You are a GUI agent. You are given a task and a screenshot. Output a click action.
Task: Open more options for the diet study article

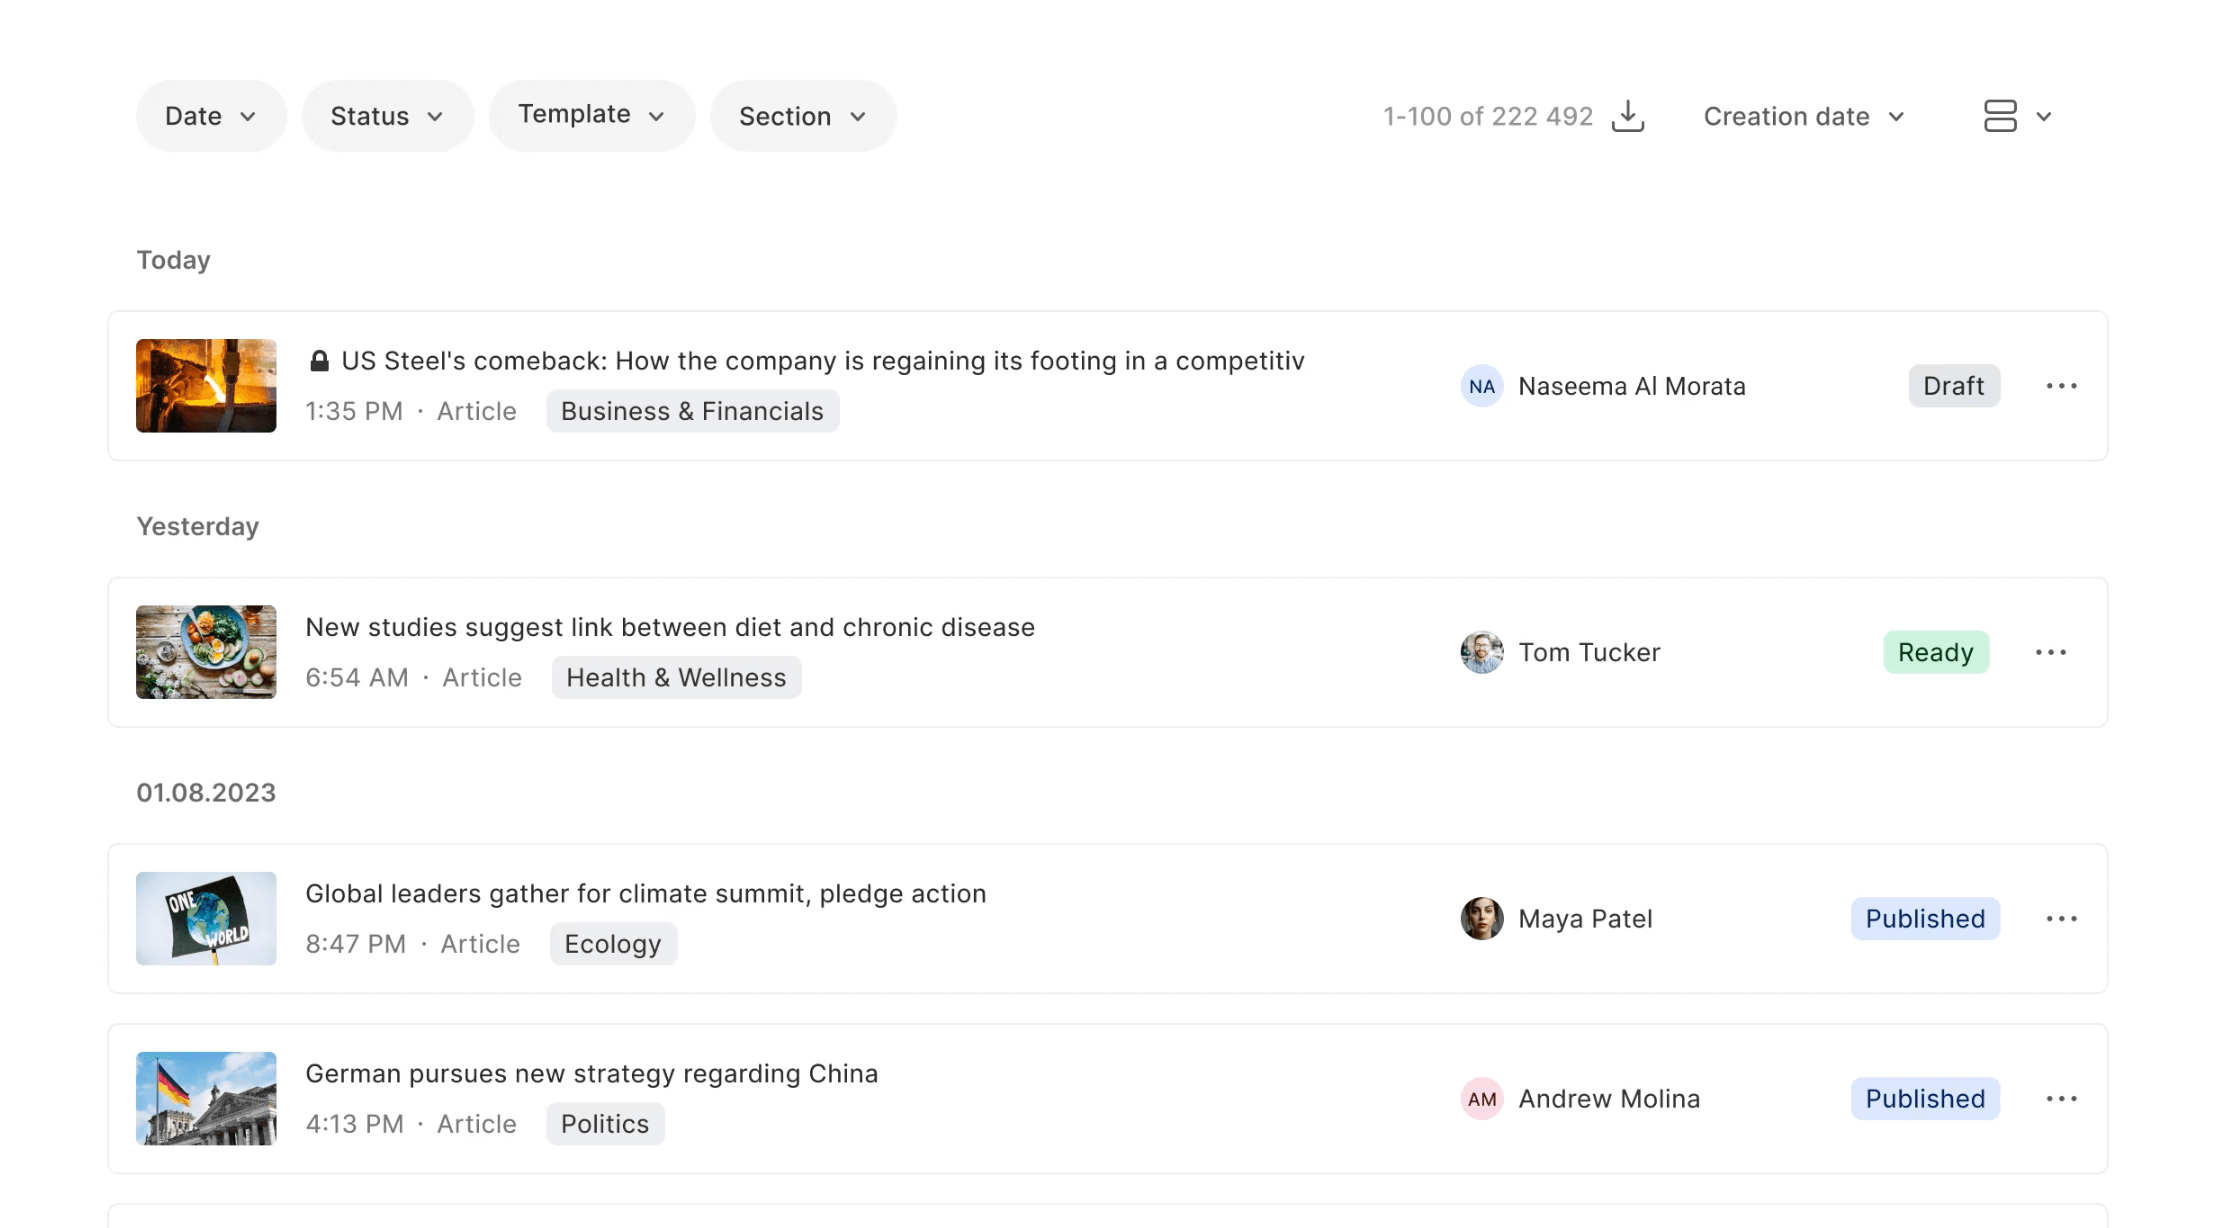click(x=2050, y=652)
